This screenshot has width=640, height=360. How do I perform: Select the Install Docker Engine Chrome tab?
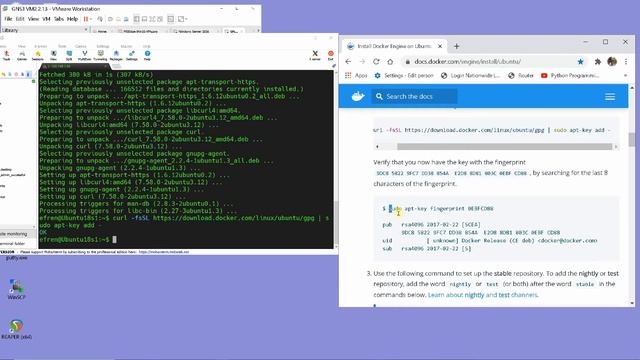394,47
